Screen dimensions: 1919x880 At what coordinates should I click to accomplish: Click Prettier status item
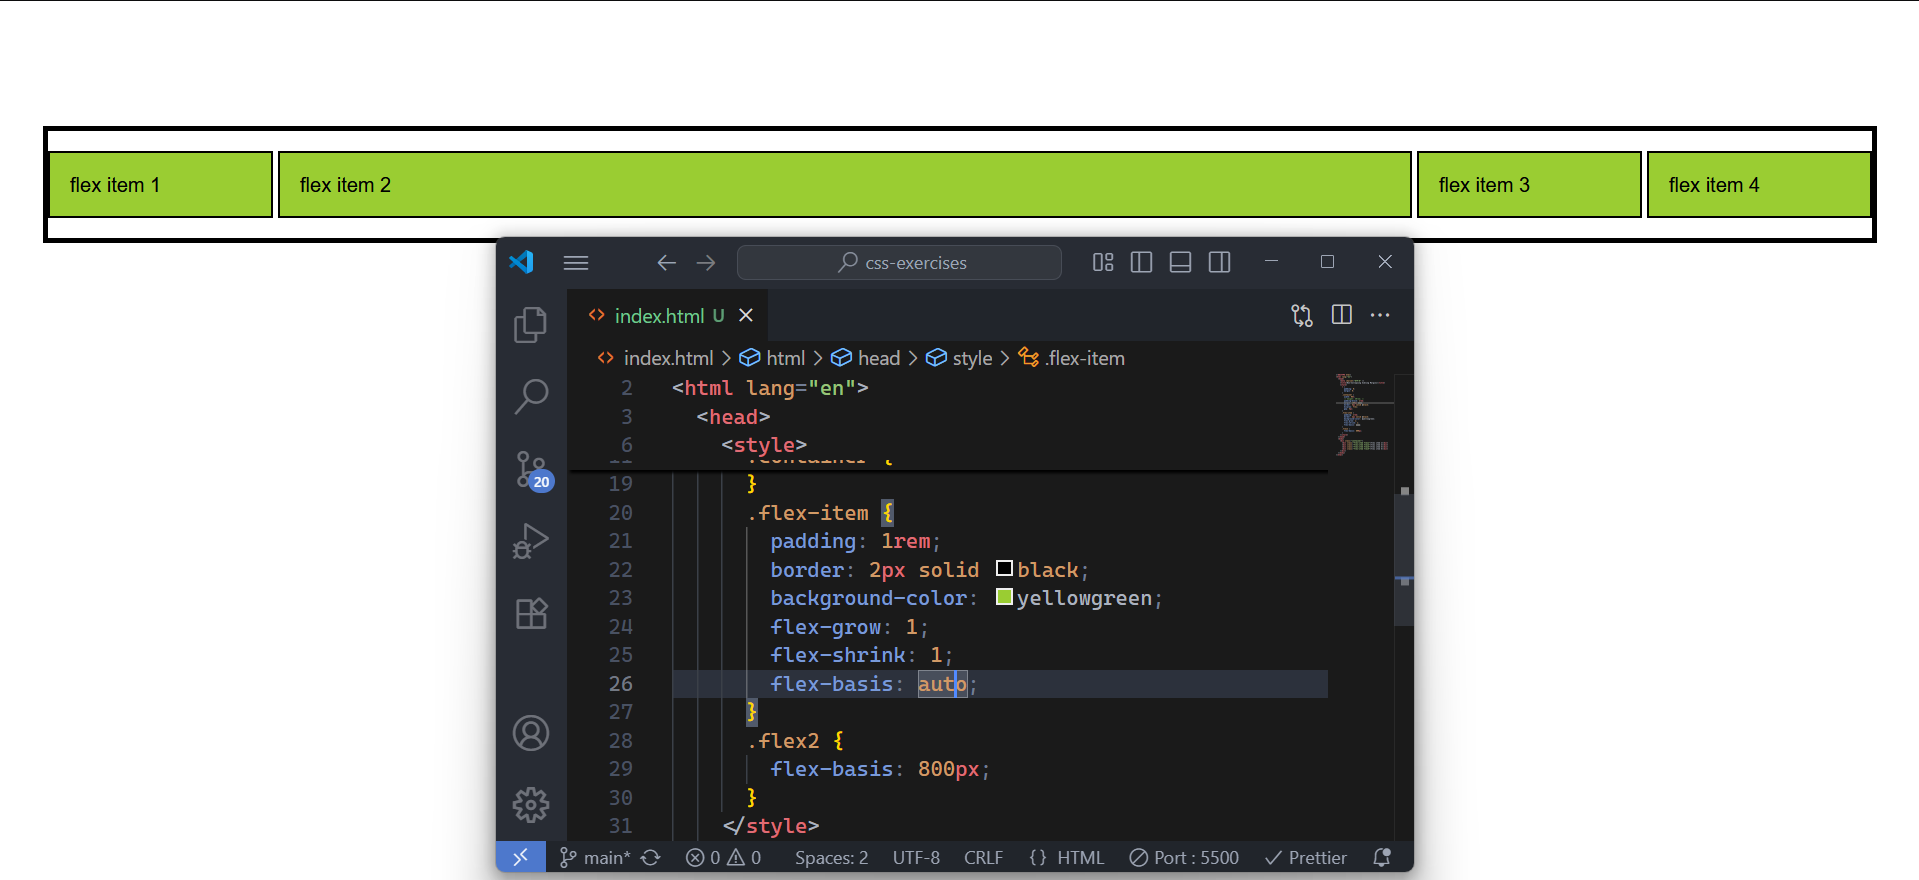[1305, 858]
